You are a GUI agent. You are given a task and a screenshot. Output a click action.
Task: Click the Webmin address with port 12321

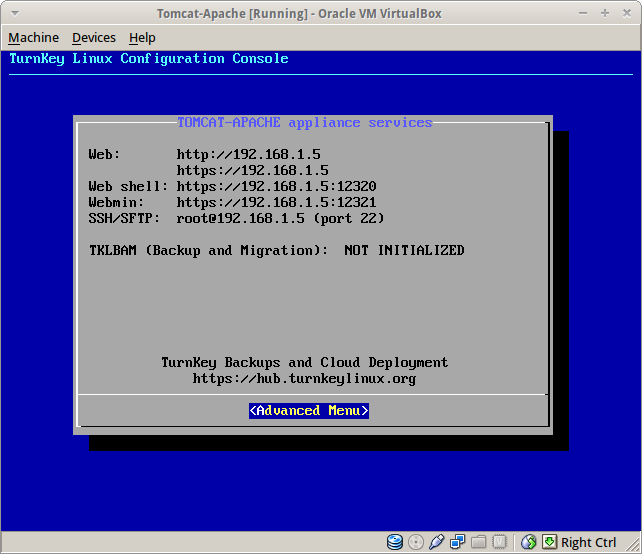tap(276, 202)
